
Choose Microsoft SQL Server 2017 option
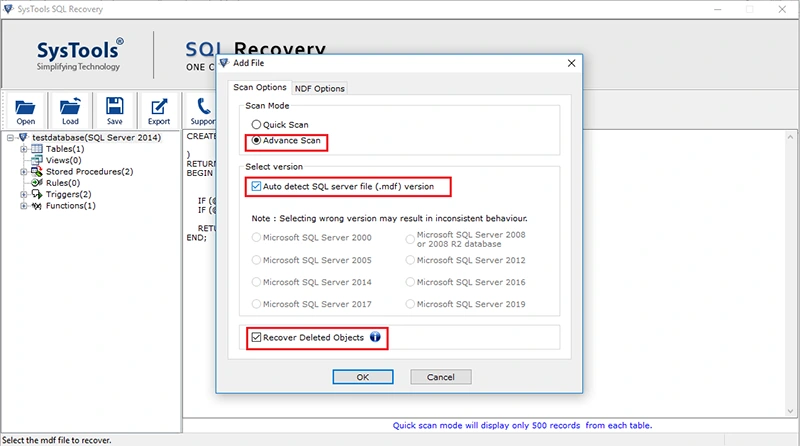(256, 304)
